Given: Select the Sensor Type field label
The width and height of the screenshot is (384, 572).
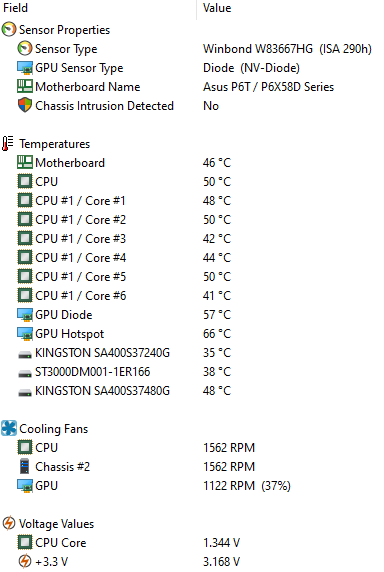Looking at the screenshot, I should [66, 49].
